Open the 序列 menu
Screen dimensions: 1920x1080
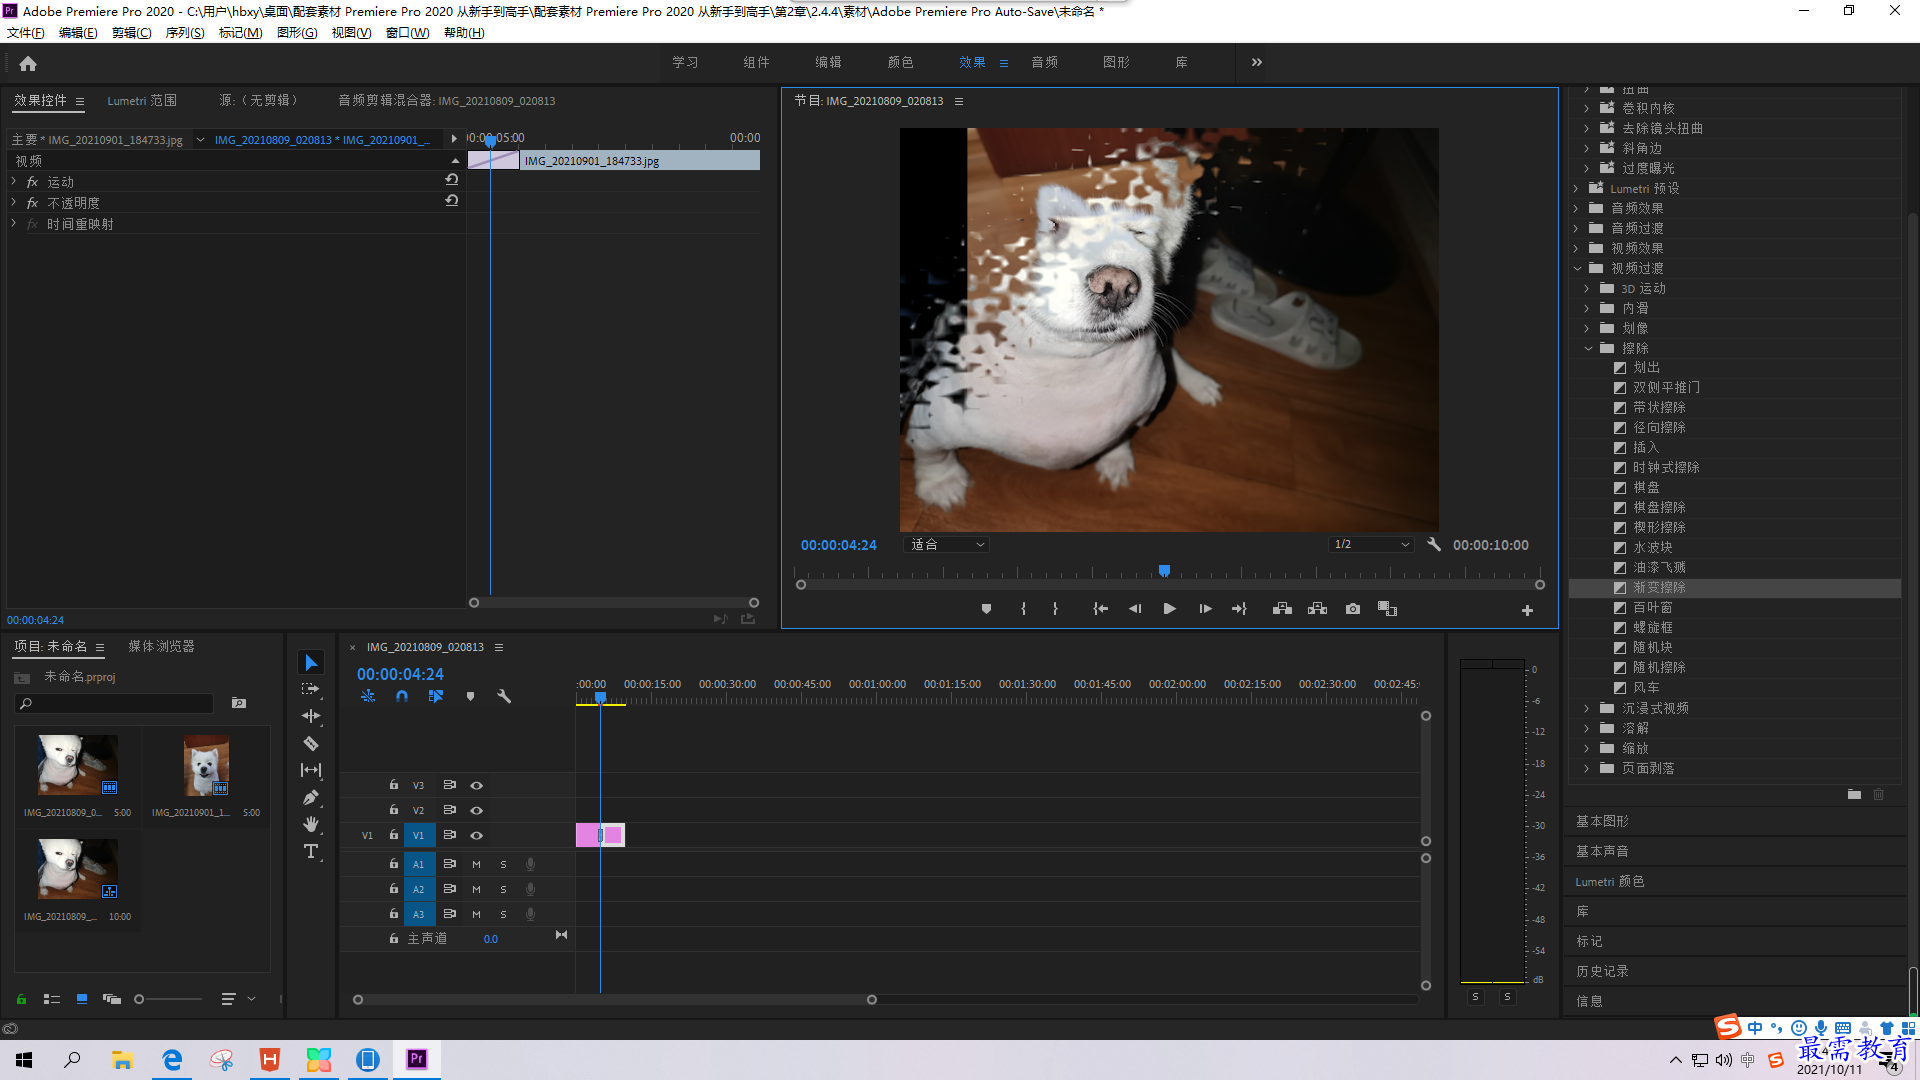pos(185,33)
